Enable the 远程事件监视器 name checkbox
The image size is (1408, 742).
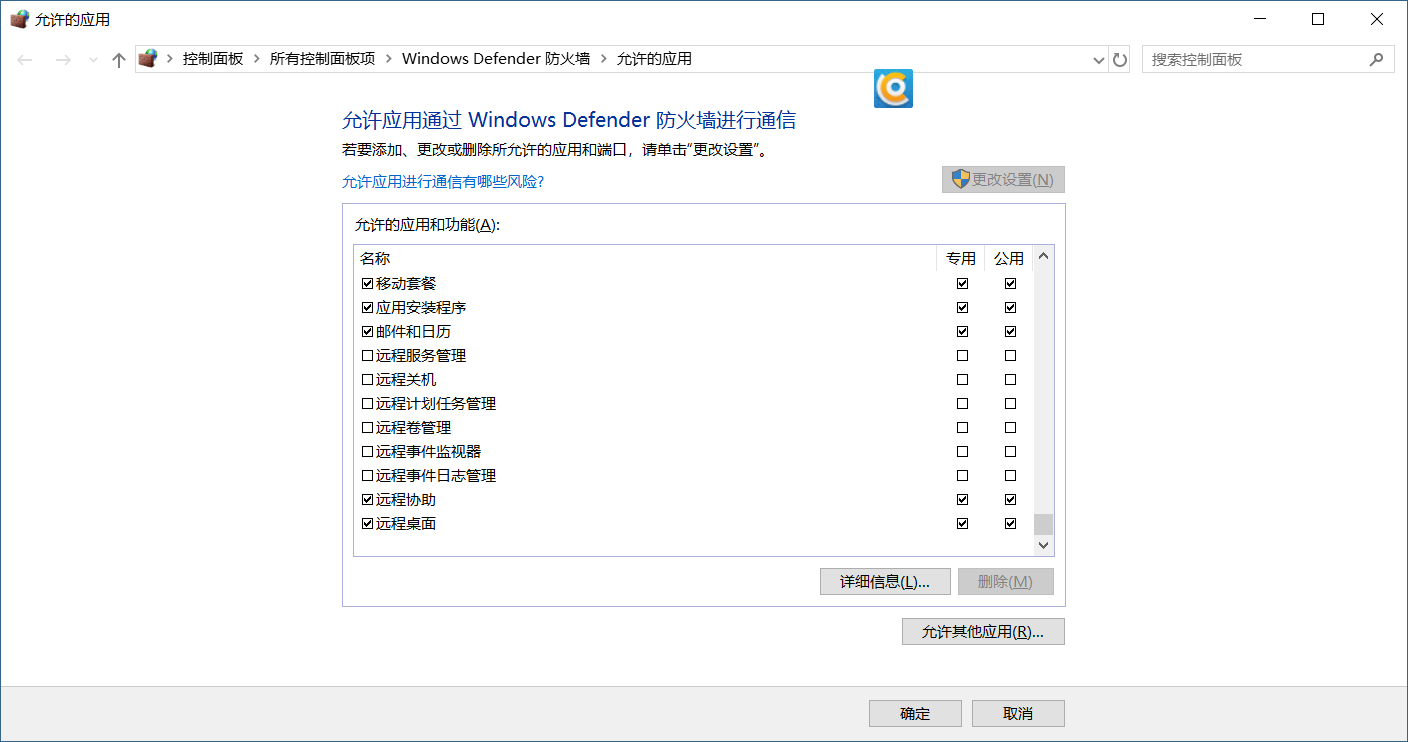(367, 452)
